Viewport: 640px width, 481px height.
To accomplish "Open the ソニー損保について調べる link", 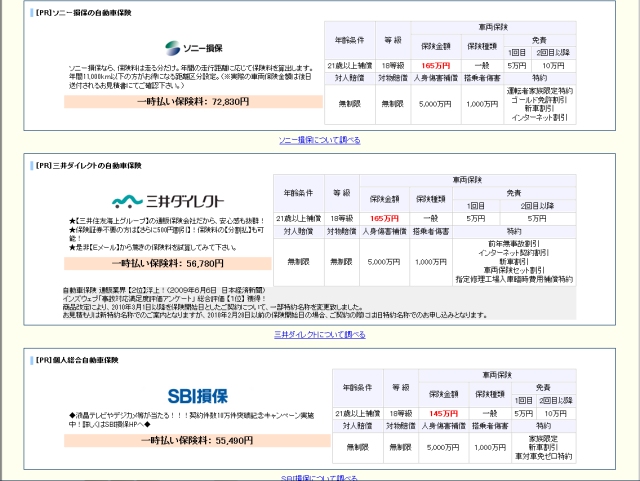I will [x=320, y=140].
